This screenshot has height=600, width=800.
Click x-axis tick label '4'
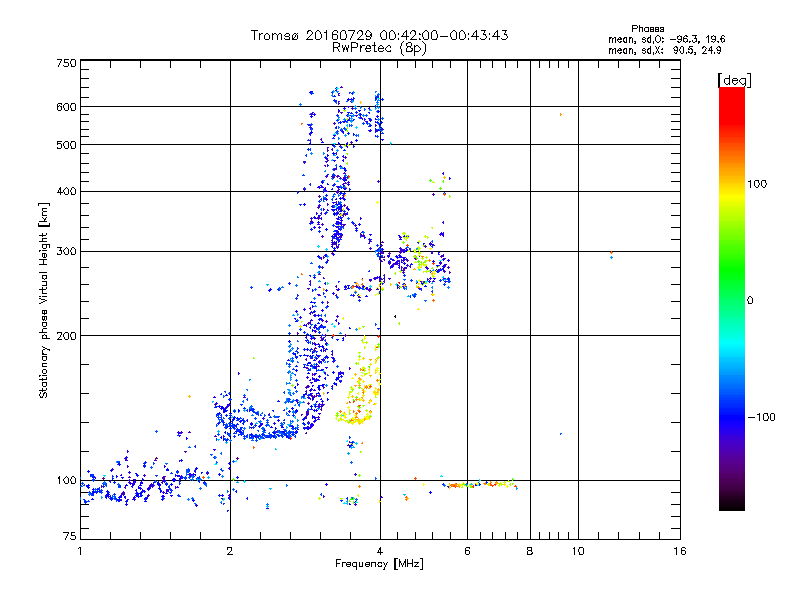click(380, 551)
